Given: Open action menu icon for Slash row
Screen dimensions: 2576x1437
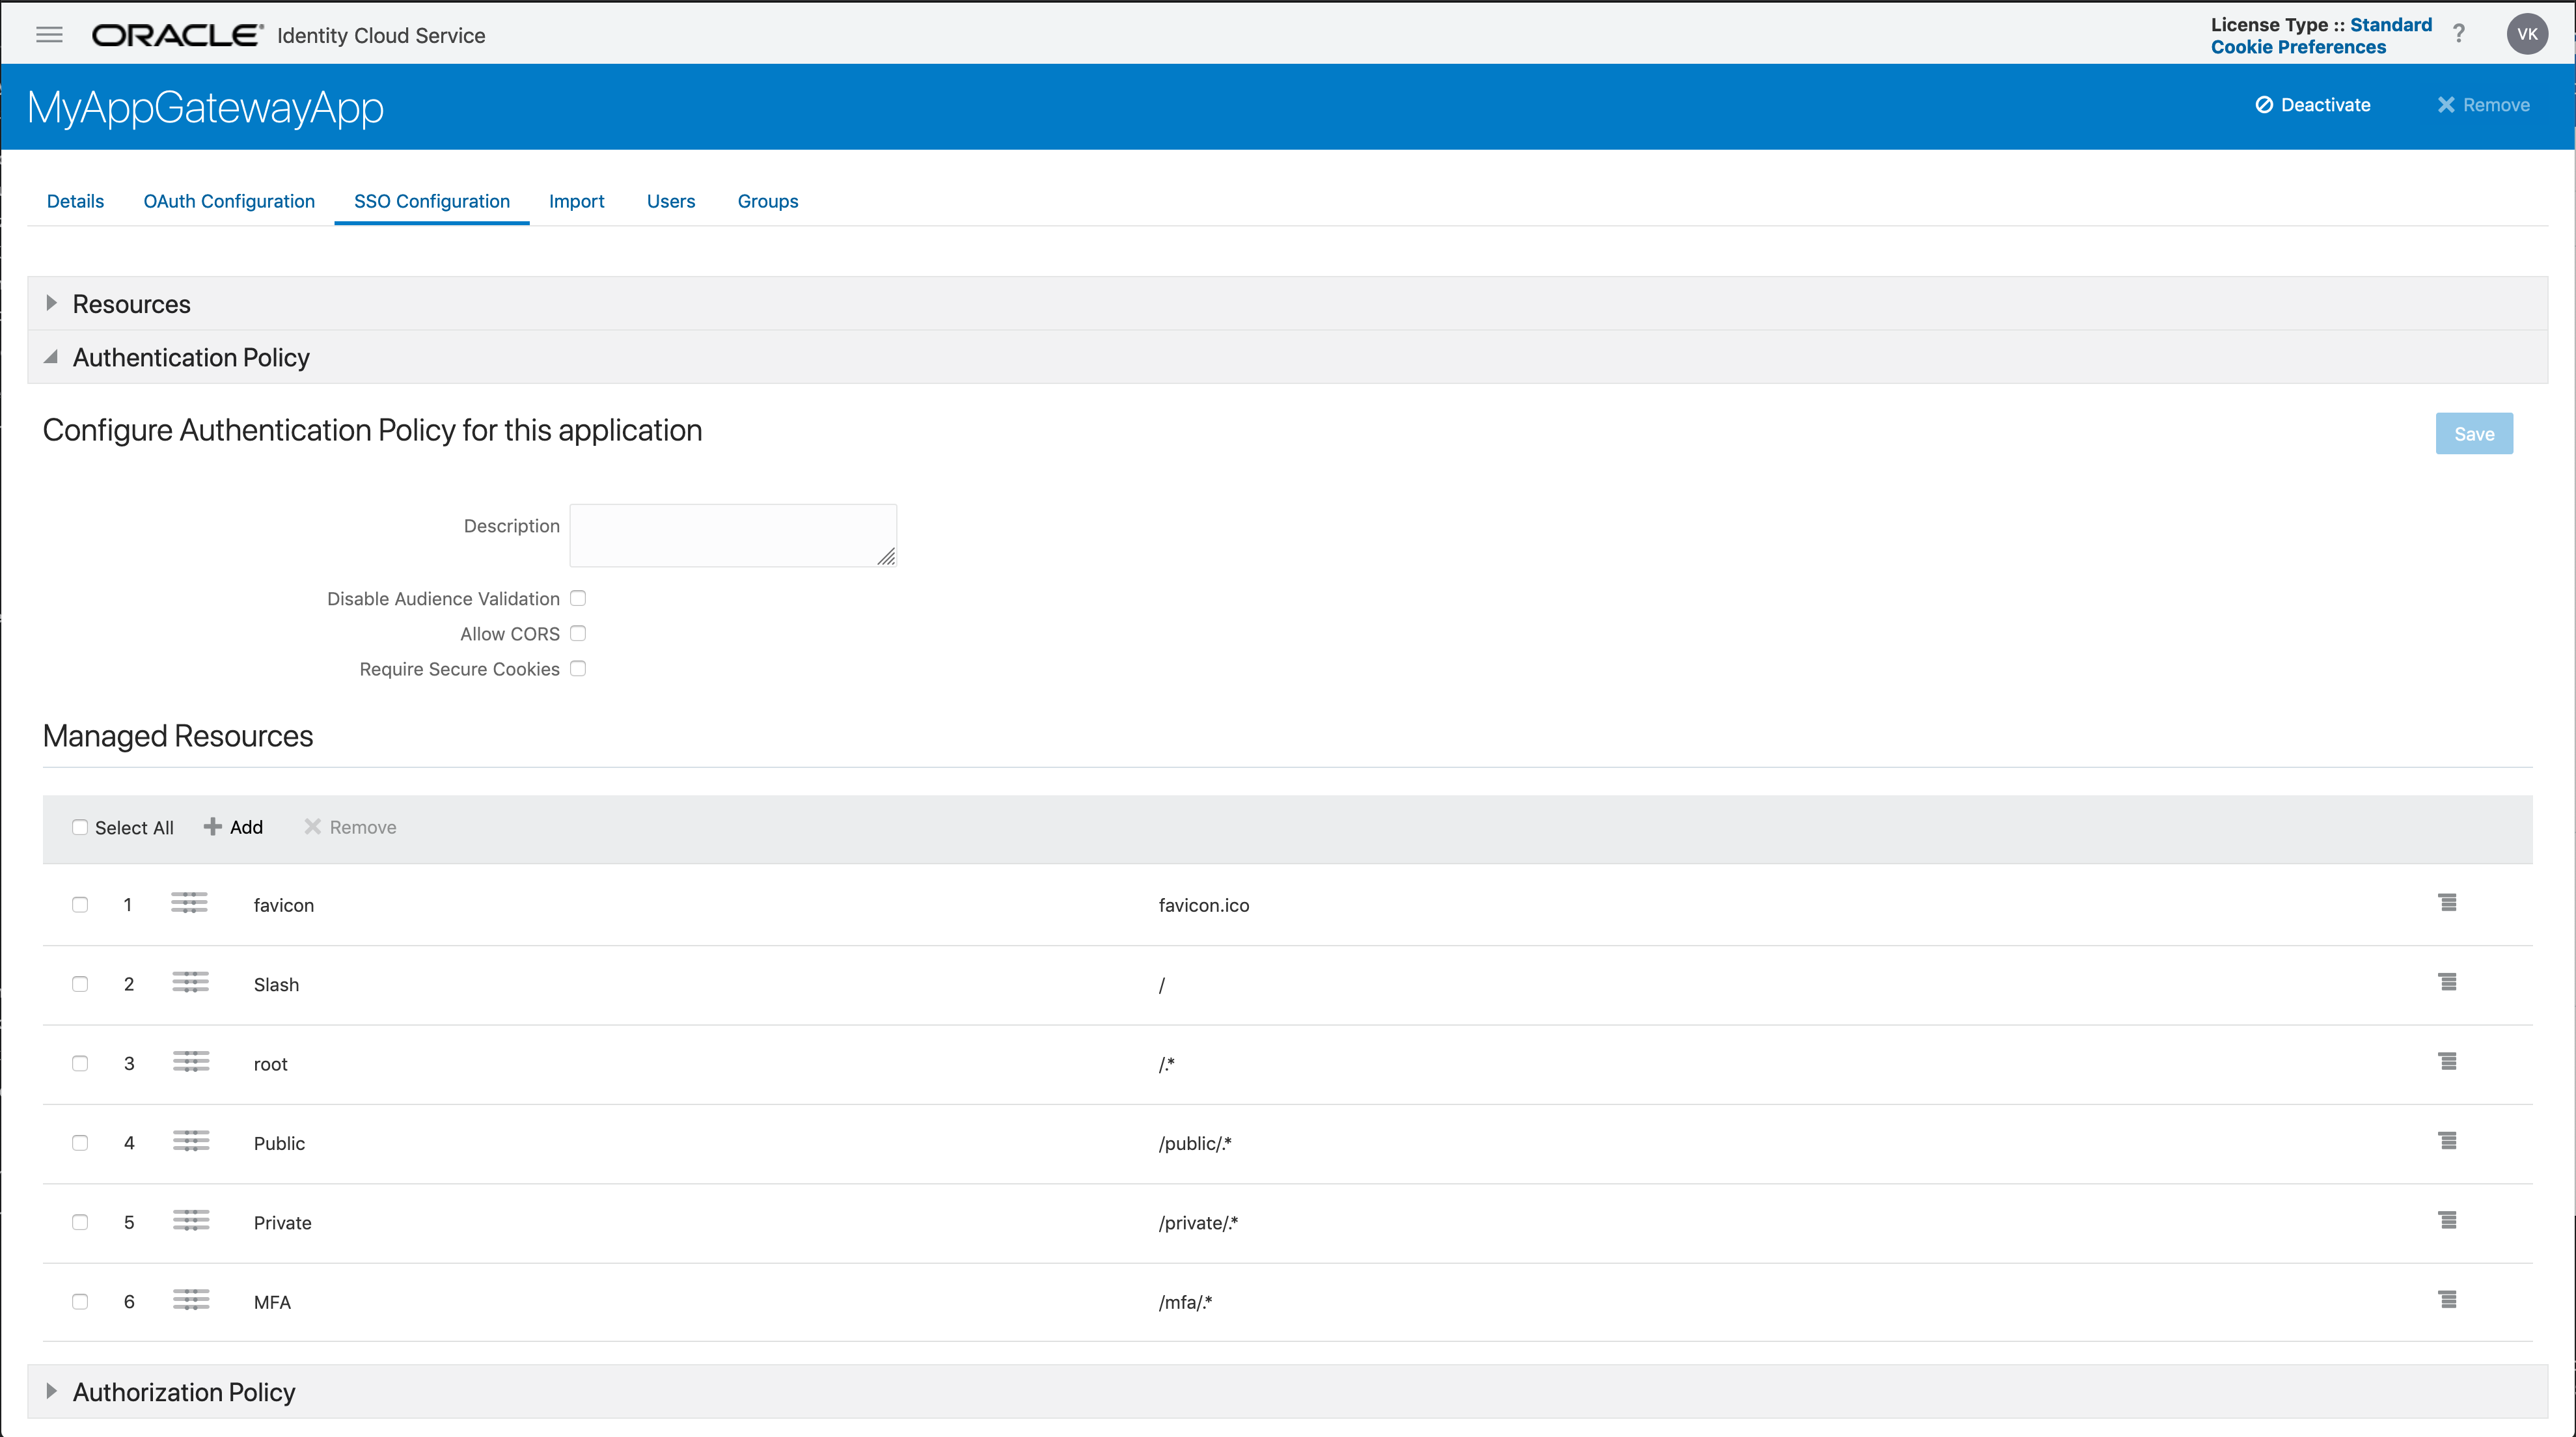Looking at the screenshot, I should pos(2447,983).
